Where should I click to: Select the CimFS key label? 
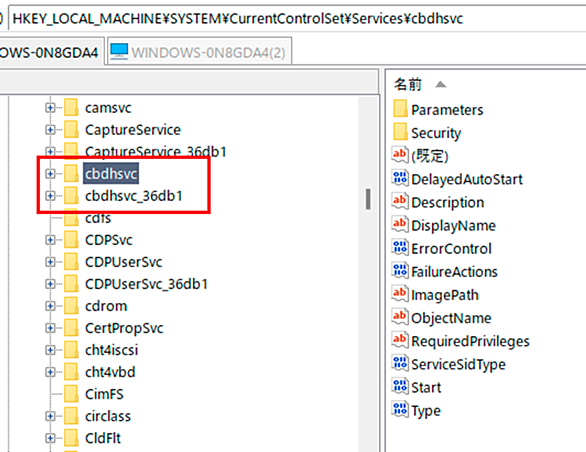pyautogui.click(x=104, y=394)
